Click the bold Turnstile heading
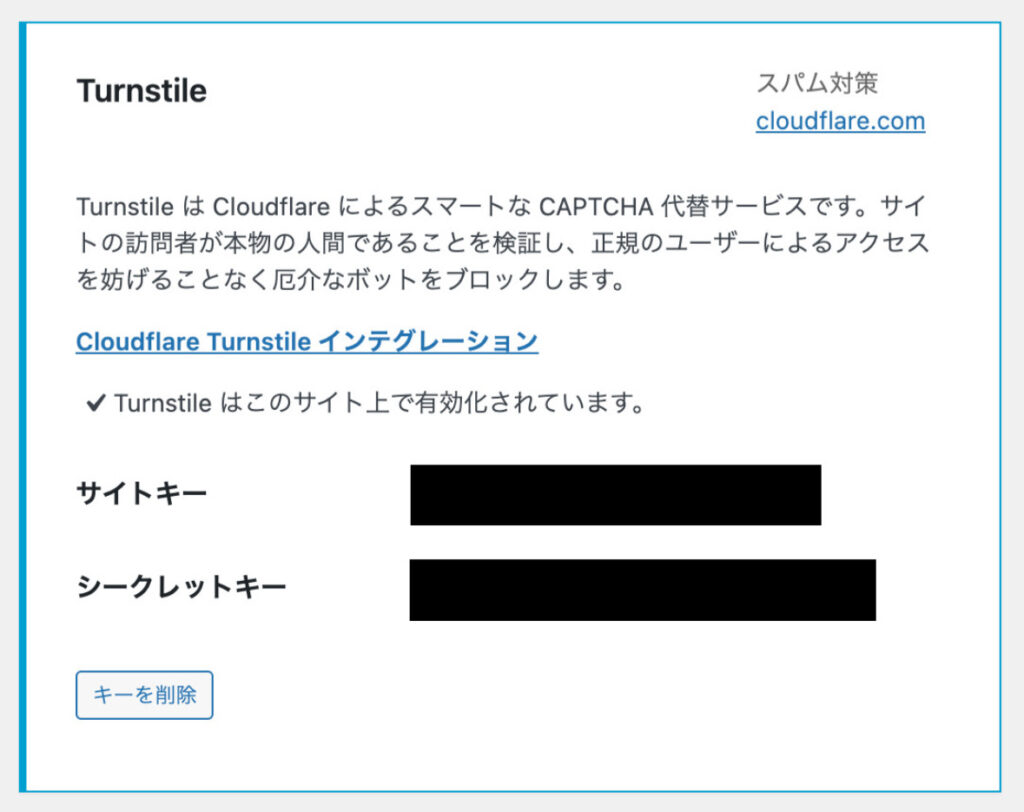The height and width of the screenshot is (812, 1024). (x=141, y=91)
